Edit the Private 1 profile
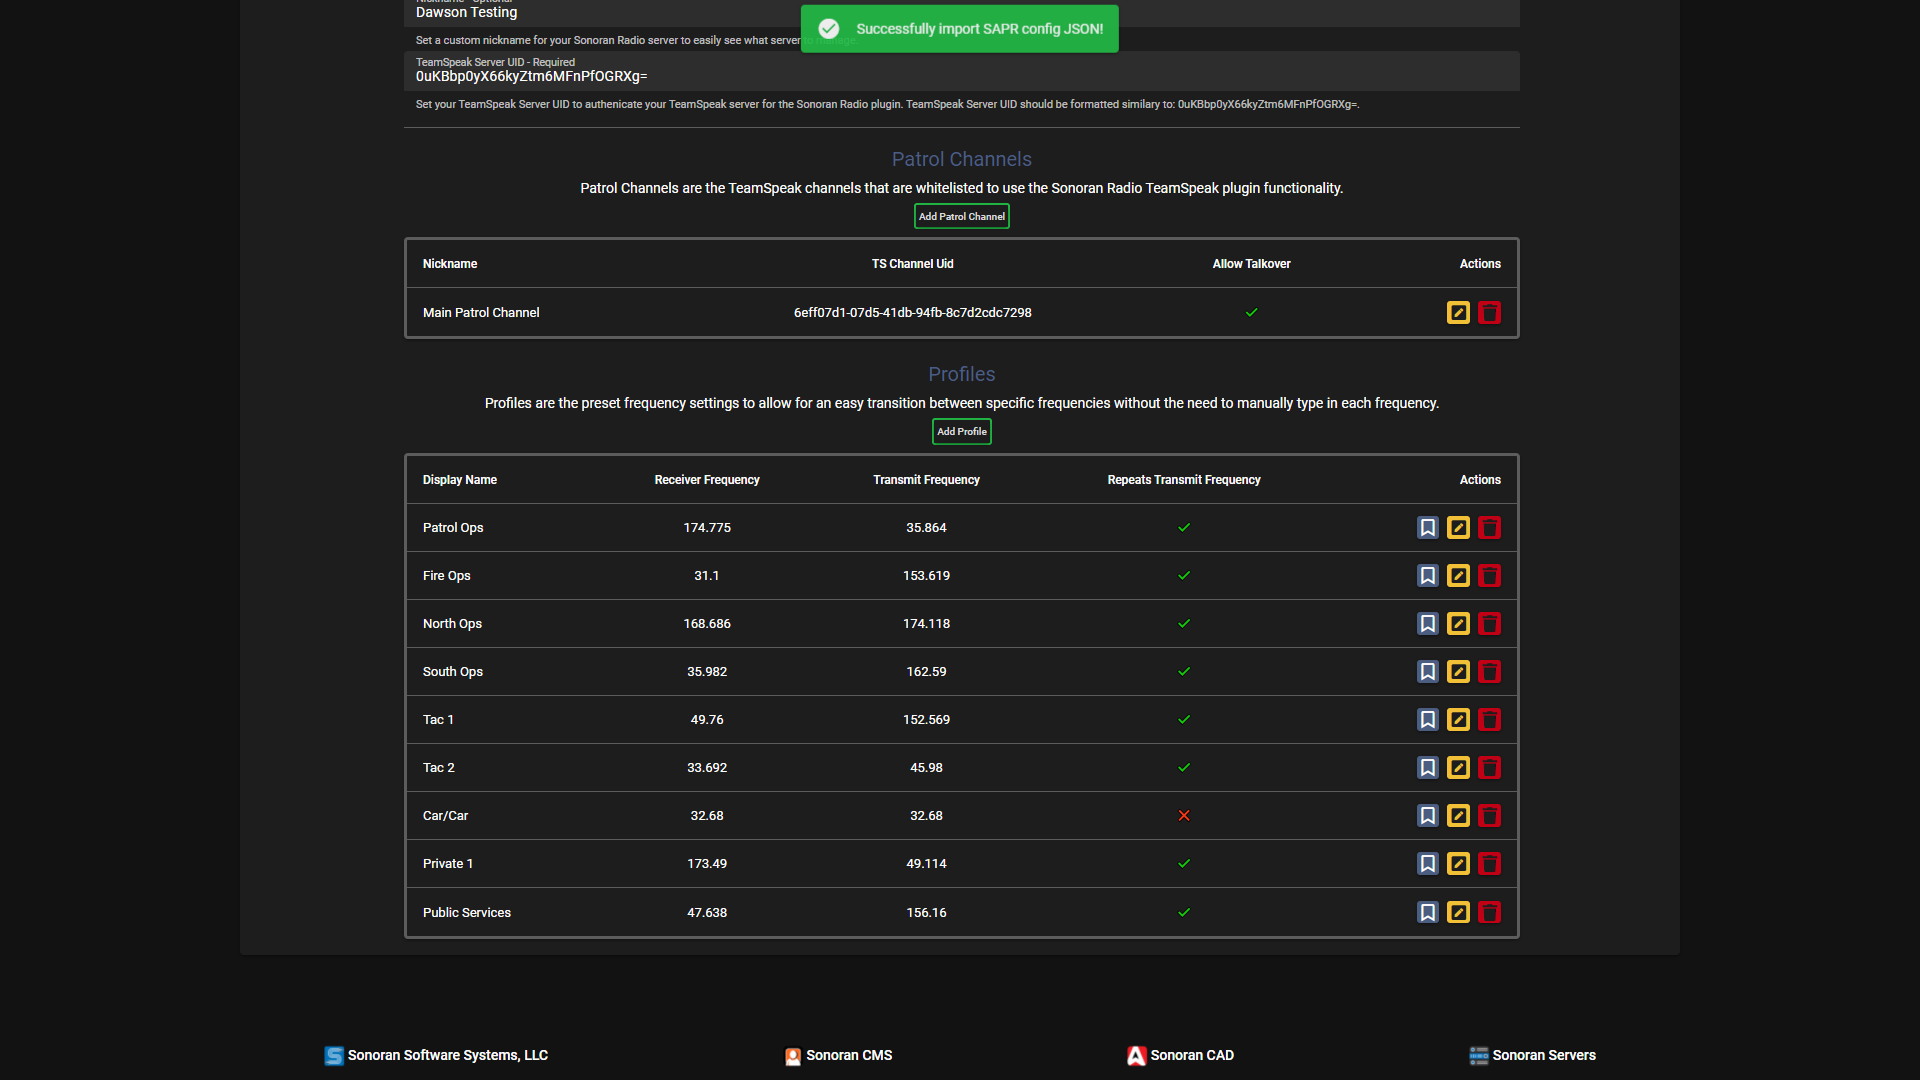The height and width of the screenshot is (1080, 1920). (x=1458, y=864)
